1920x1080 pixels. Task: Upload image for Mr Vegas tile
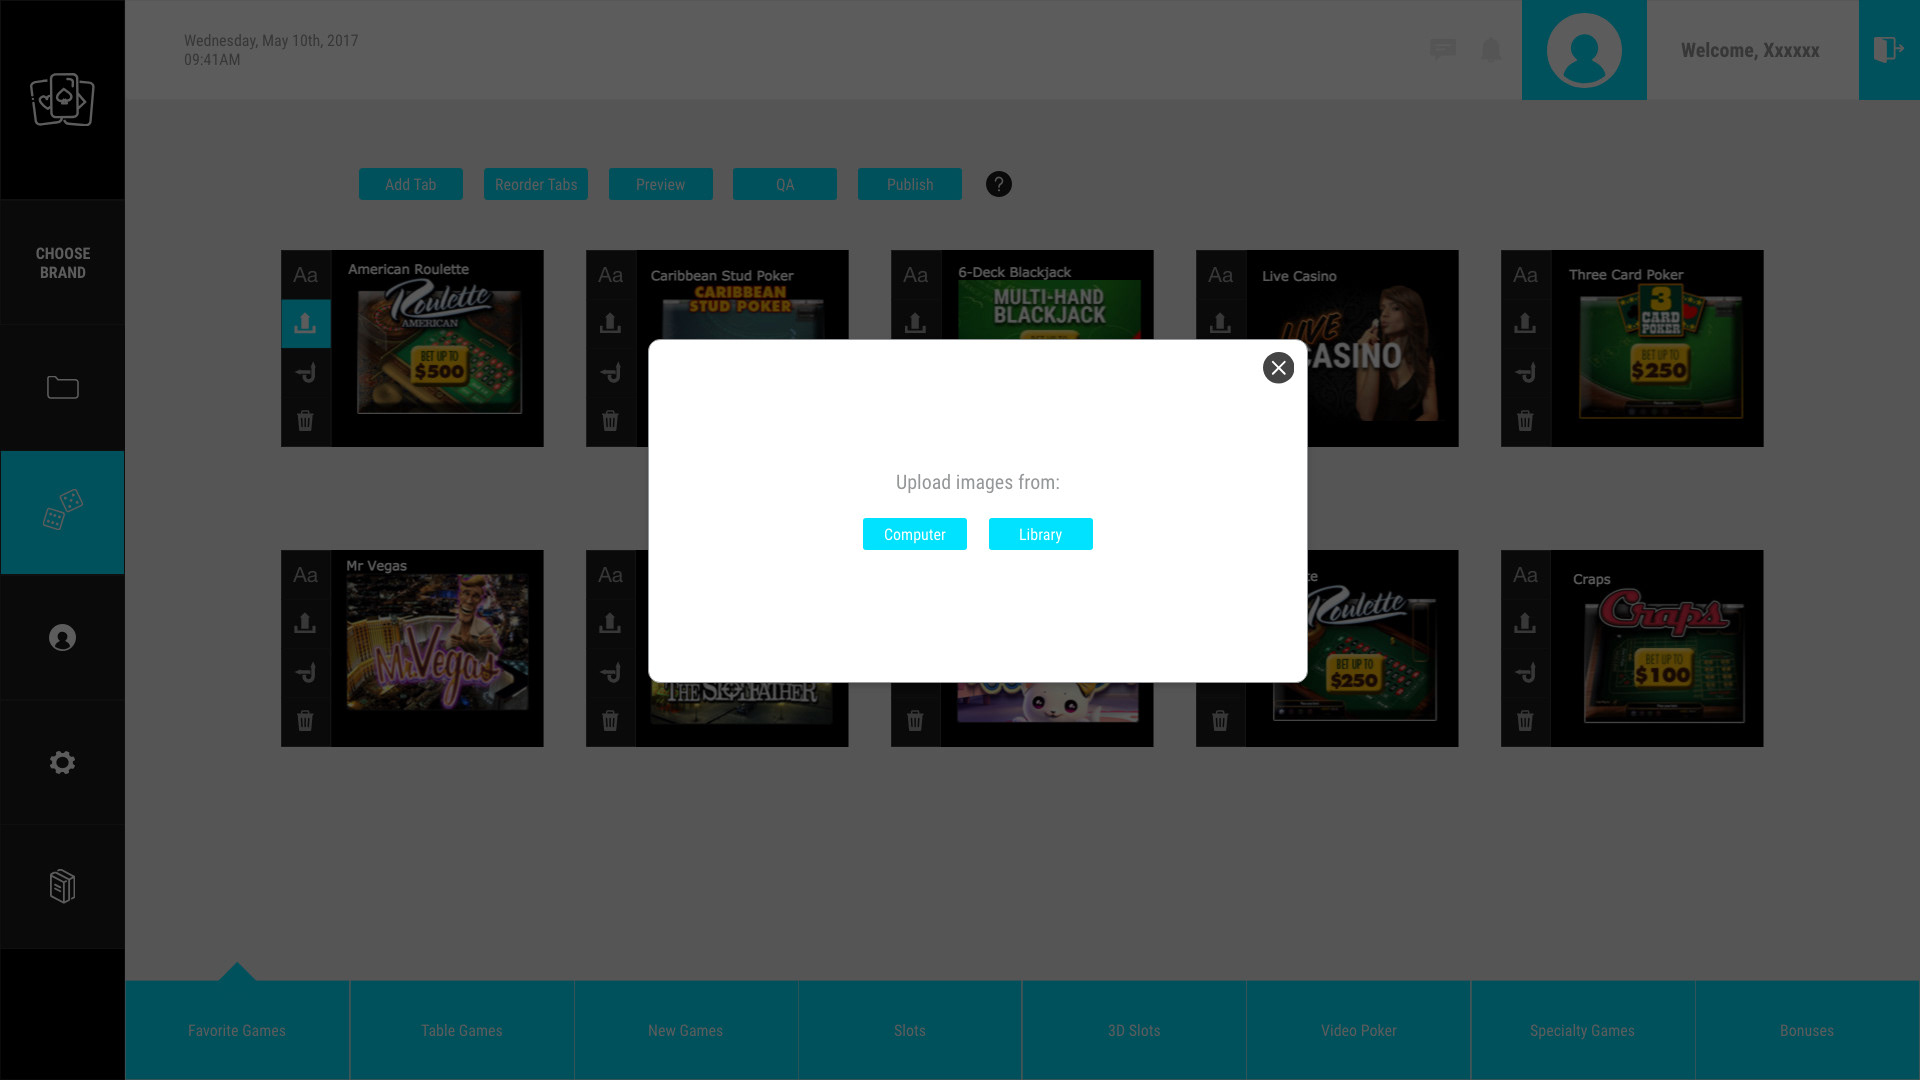pos(305,623)
